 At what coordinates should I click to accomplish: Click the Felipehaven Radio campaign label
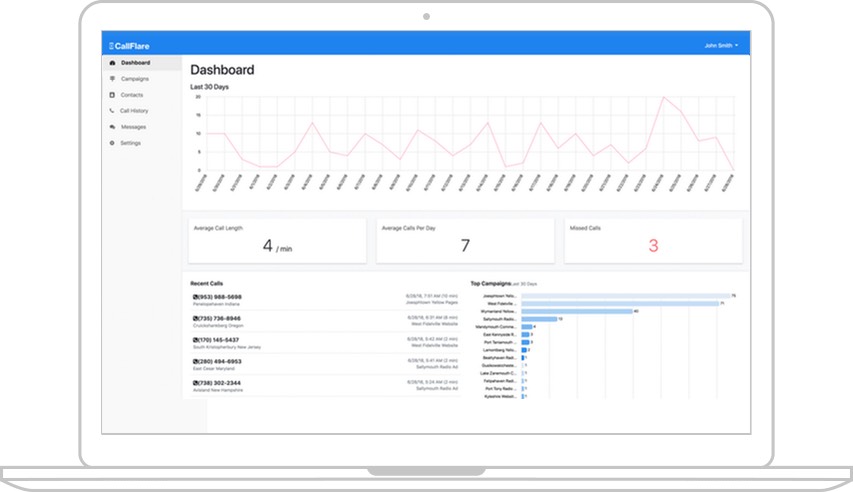500,381
